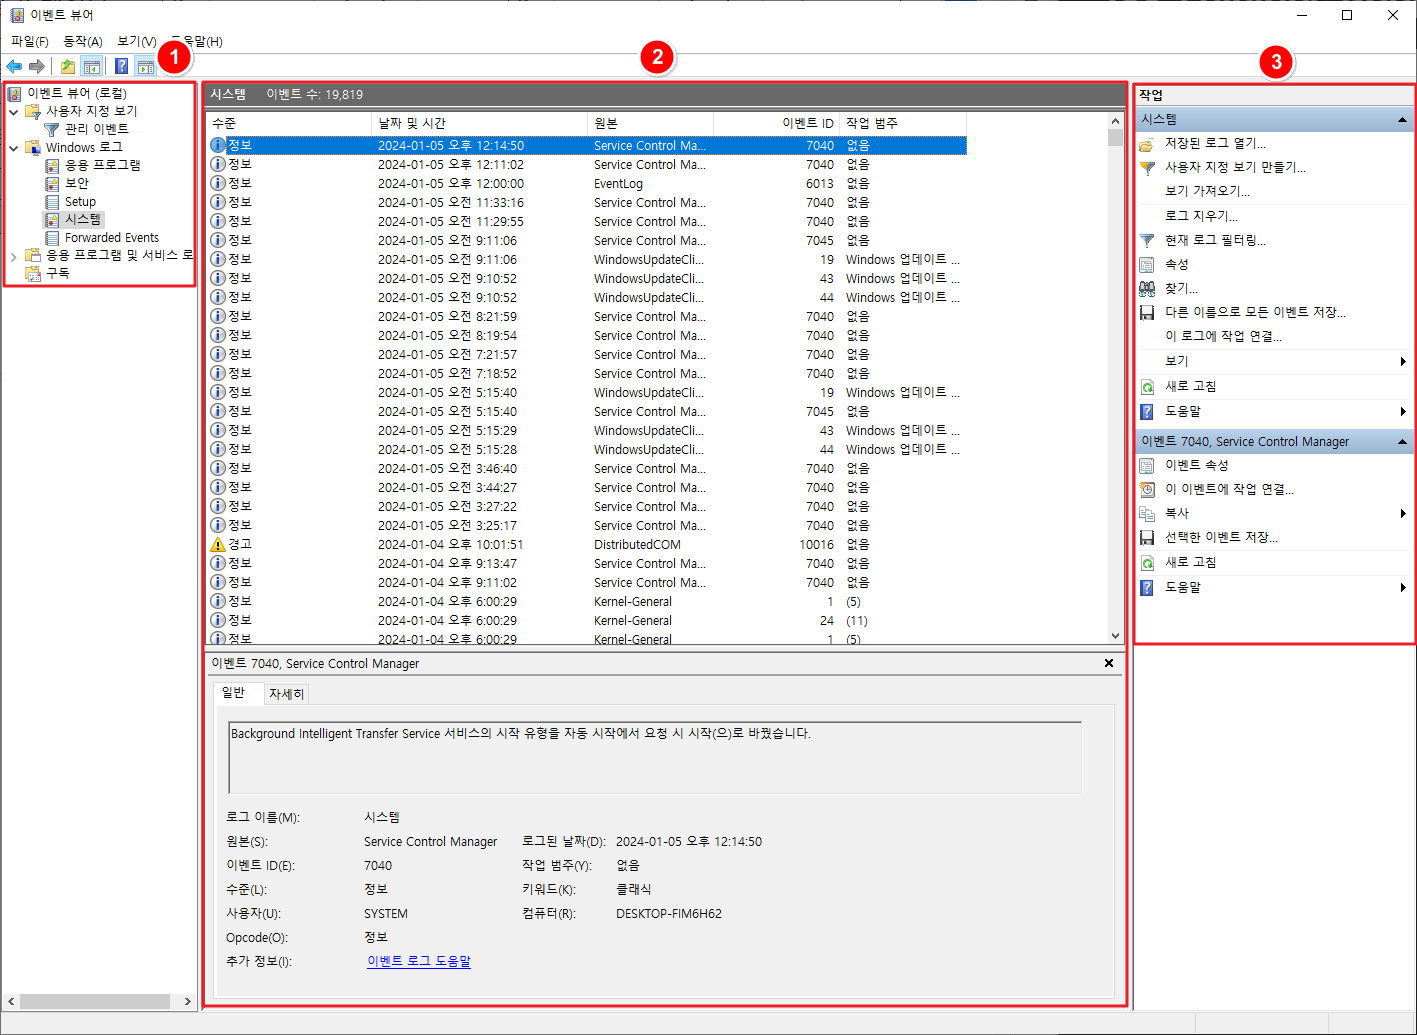1417x1035 pixels.
Task: Click 이 이벤트에 작업 연결 action
Action: coord(1229,489)
